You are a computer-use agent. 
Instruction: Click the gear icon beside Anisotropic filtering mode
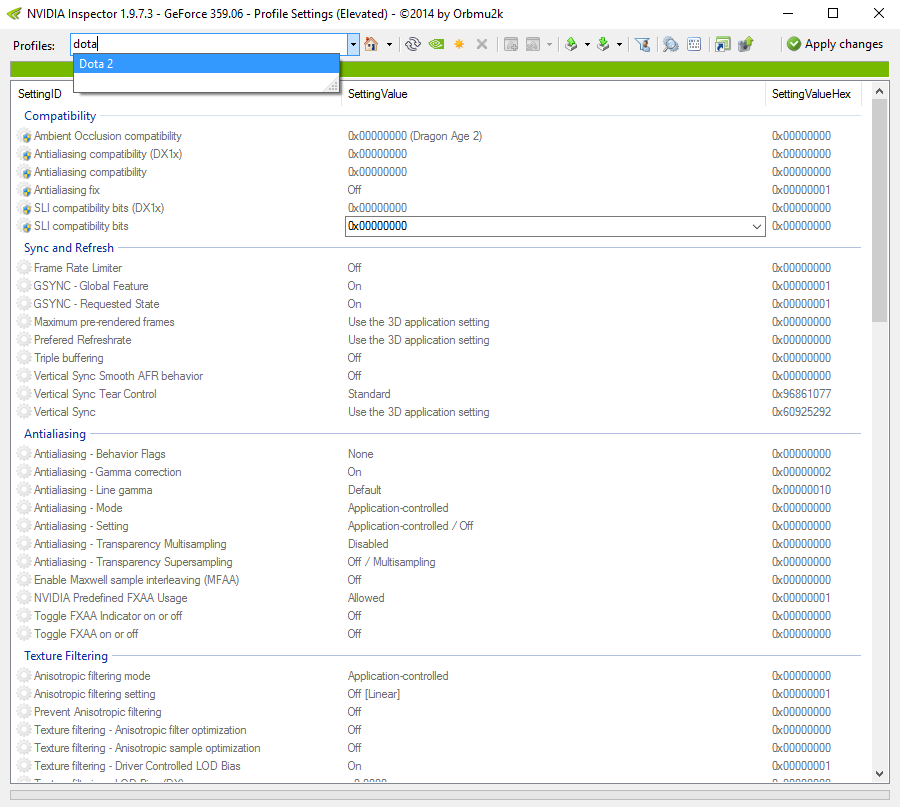[24, 676]
